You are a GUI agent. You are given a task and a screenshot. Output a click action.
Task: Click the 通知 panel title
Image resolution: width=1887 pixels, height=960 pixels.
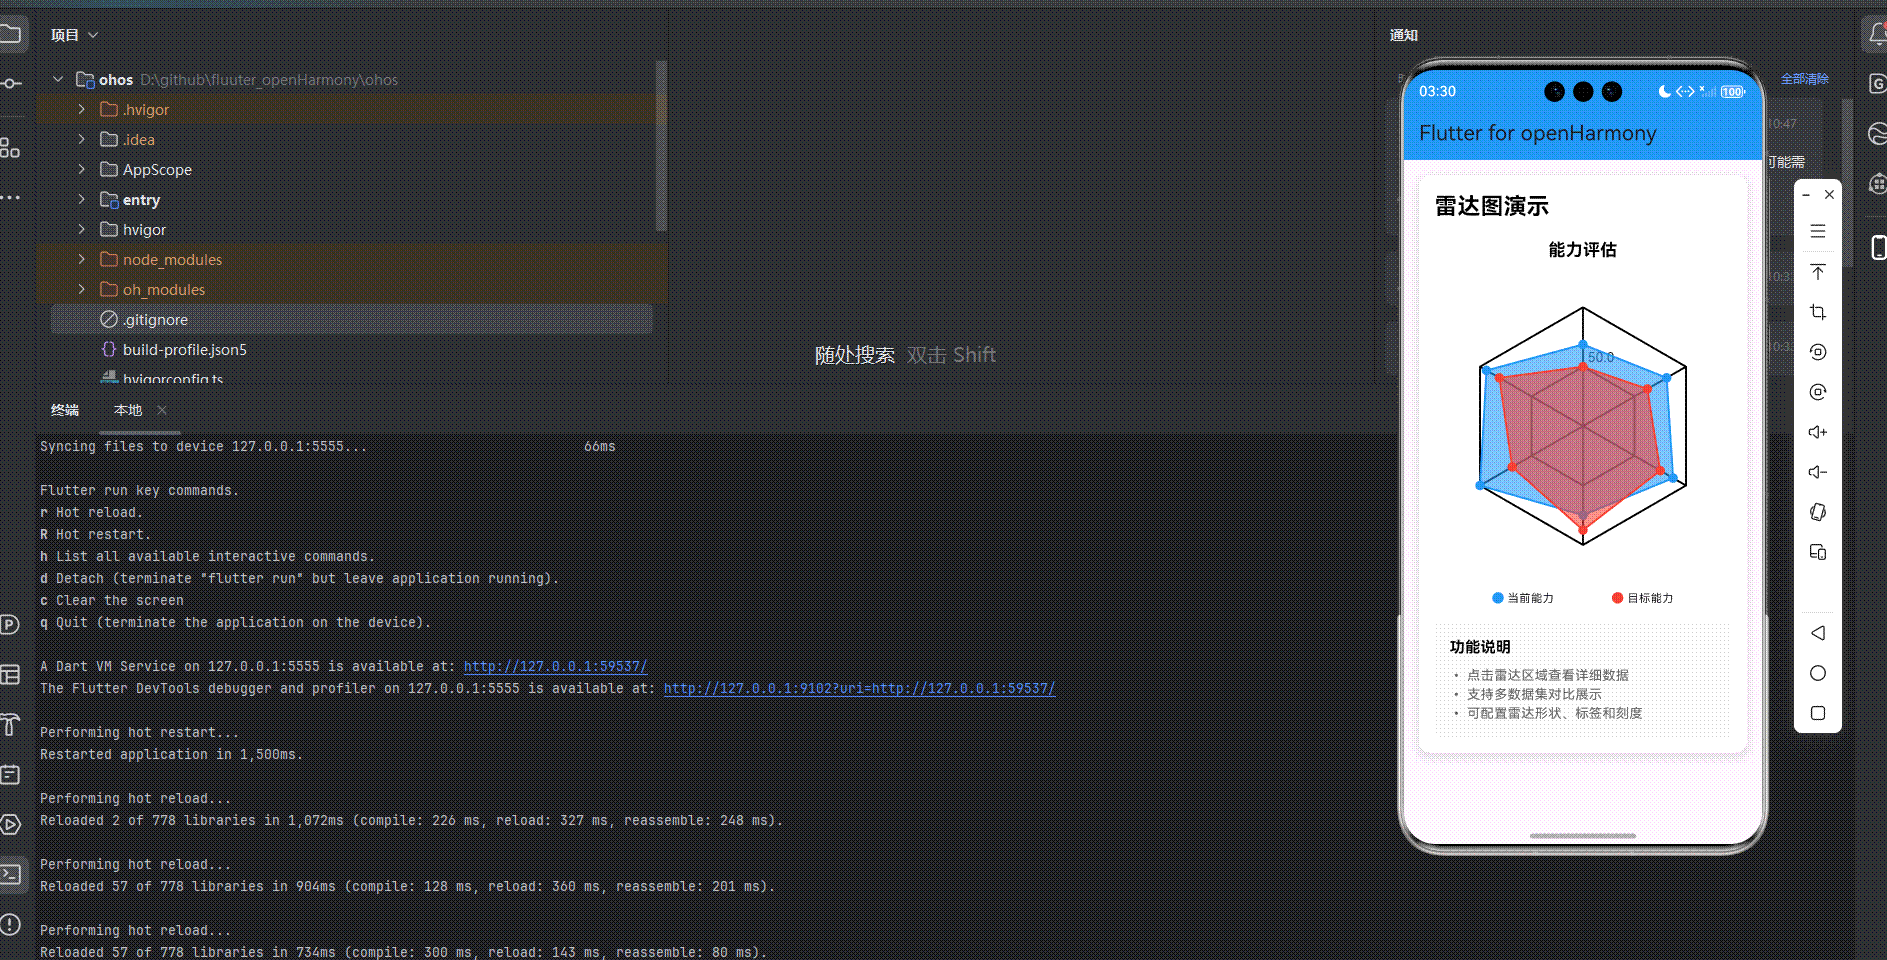(x=1404, y=35)
